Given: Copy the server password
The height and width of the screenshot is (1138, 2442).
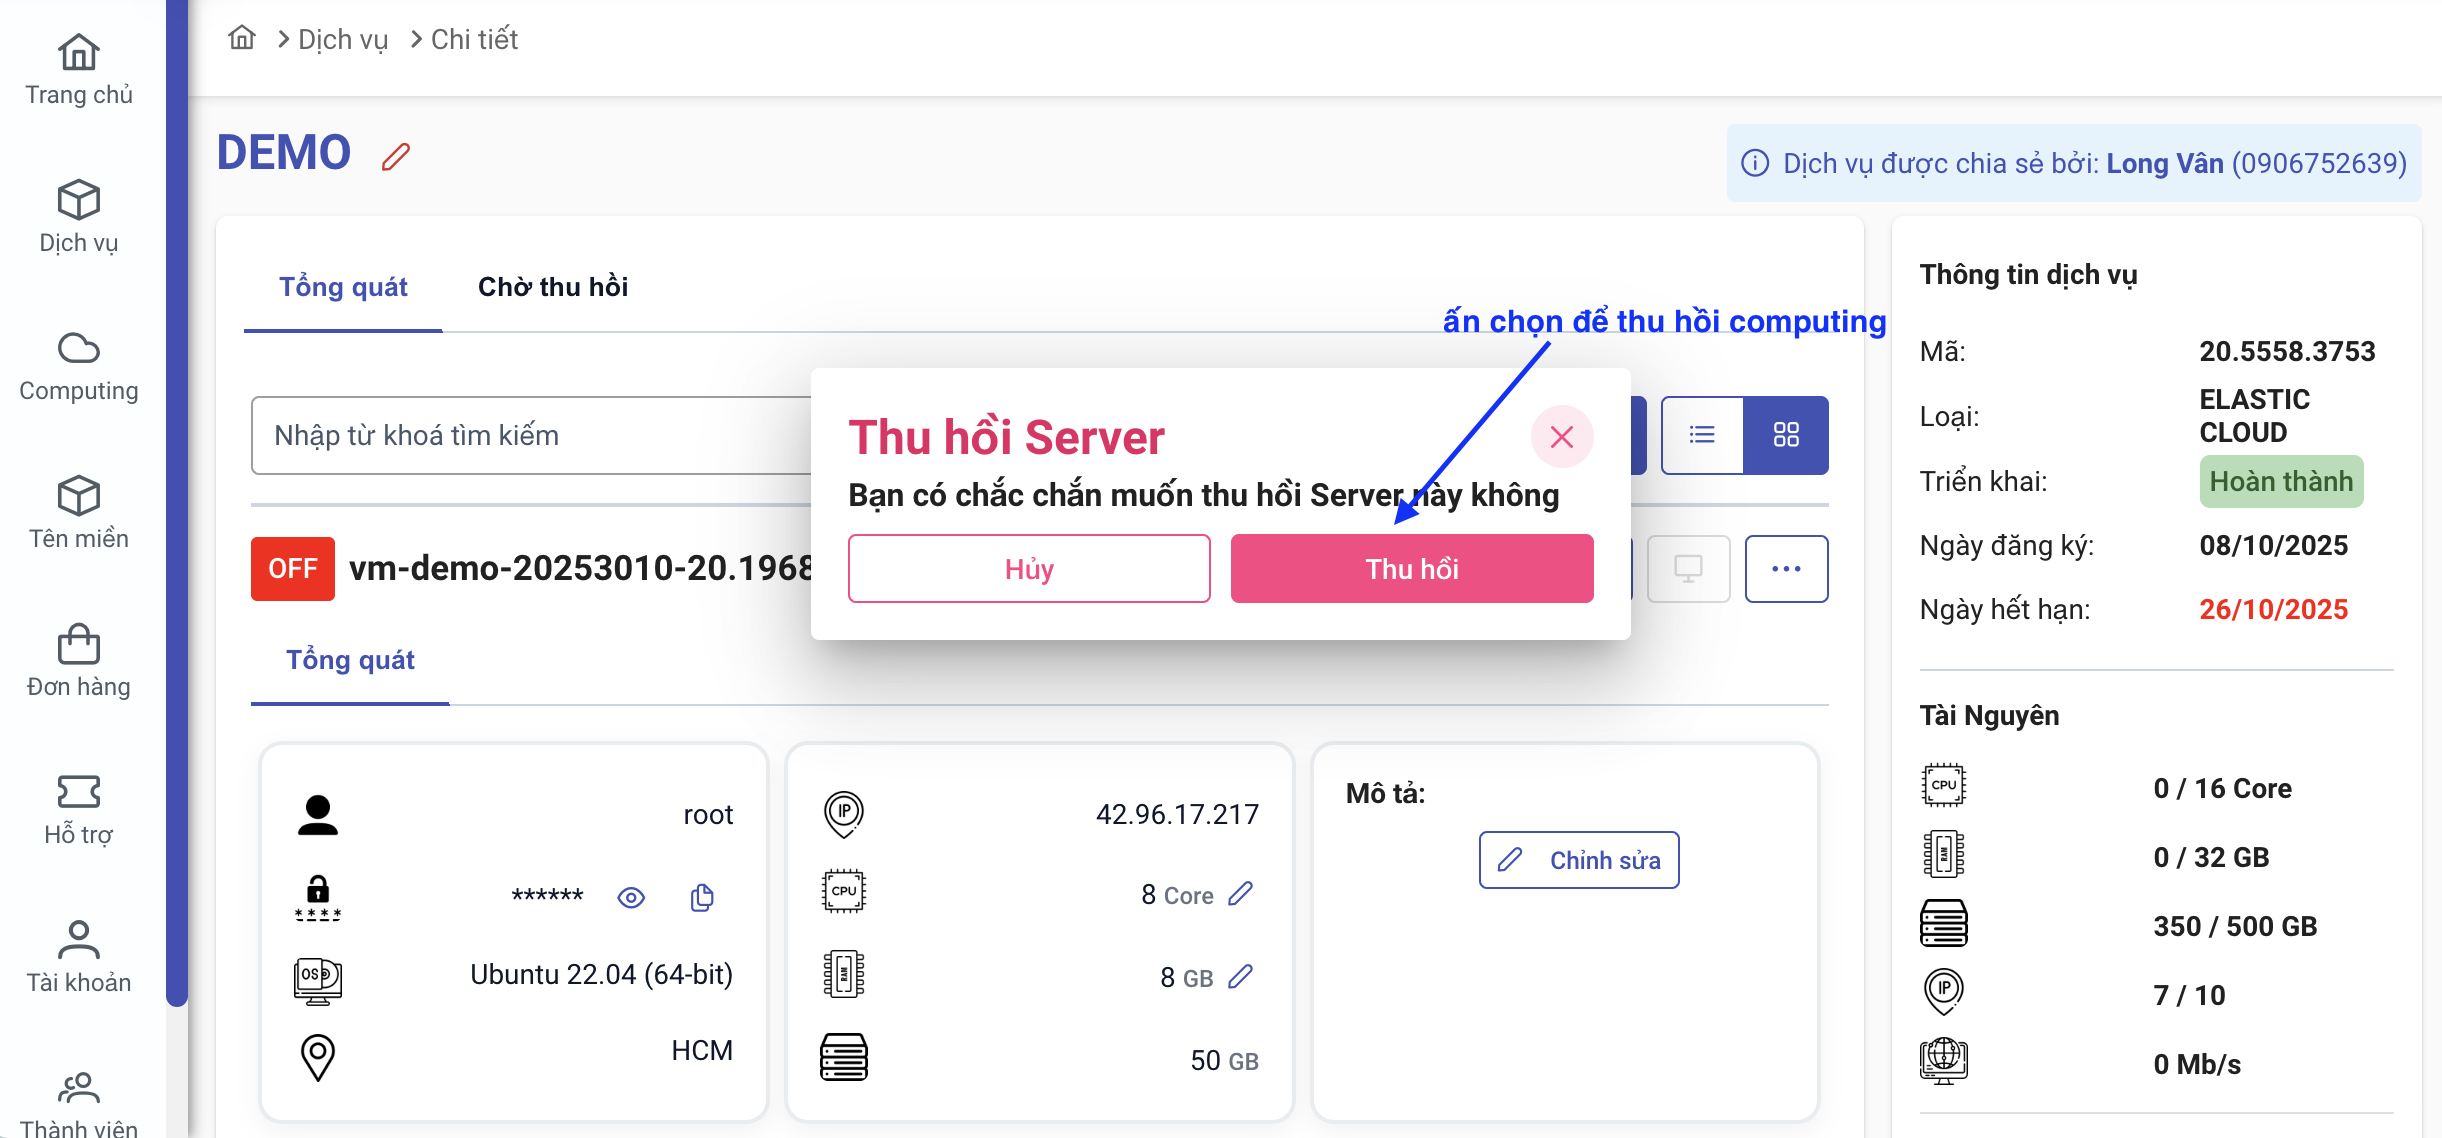Looking at the screenshot, I should coord(702,897).
